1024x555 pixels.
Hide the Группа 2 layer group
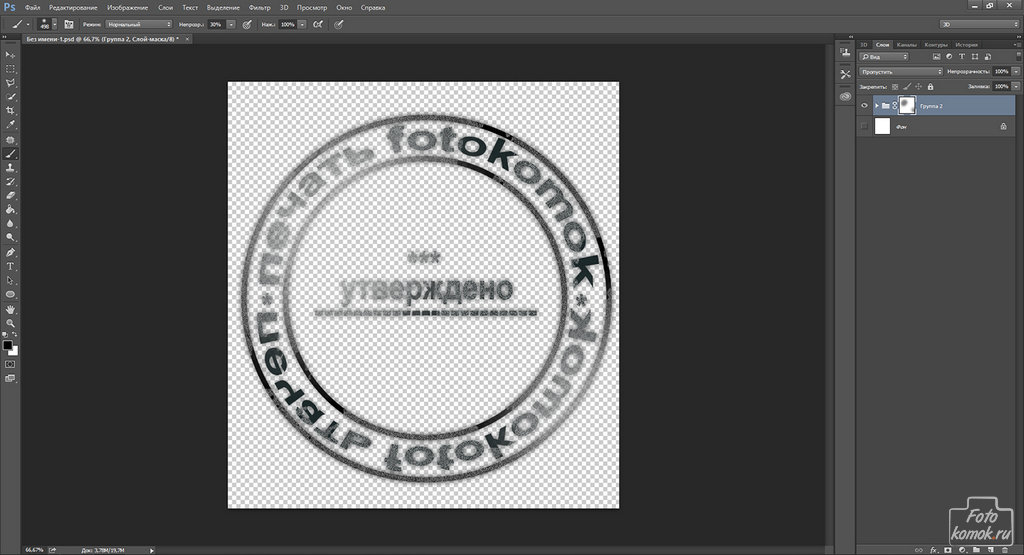coord(864,106)
